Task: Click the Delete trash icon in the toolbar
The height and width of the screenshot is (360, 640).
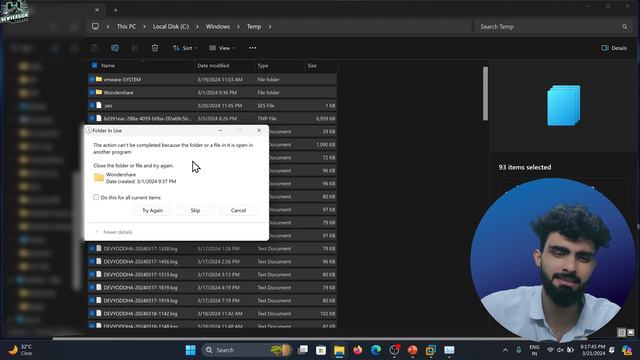Action: tap(155, 48)
